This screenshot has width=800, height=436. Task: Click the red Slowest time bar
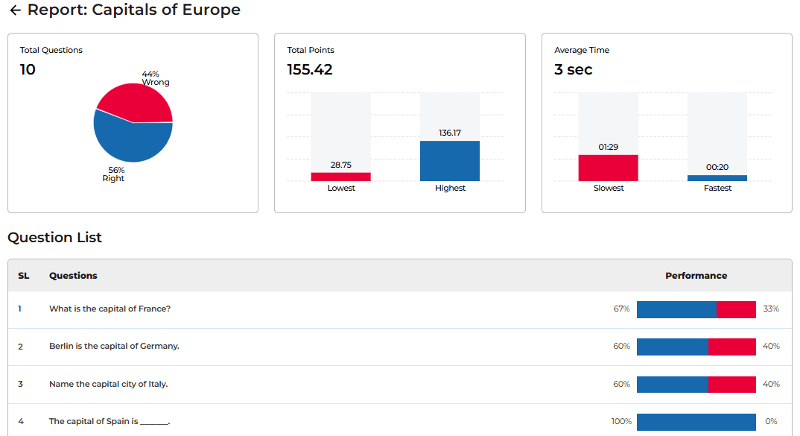coord(608,168)
